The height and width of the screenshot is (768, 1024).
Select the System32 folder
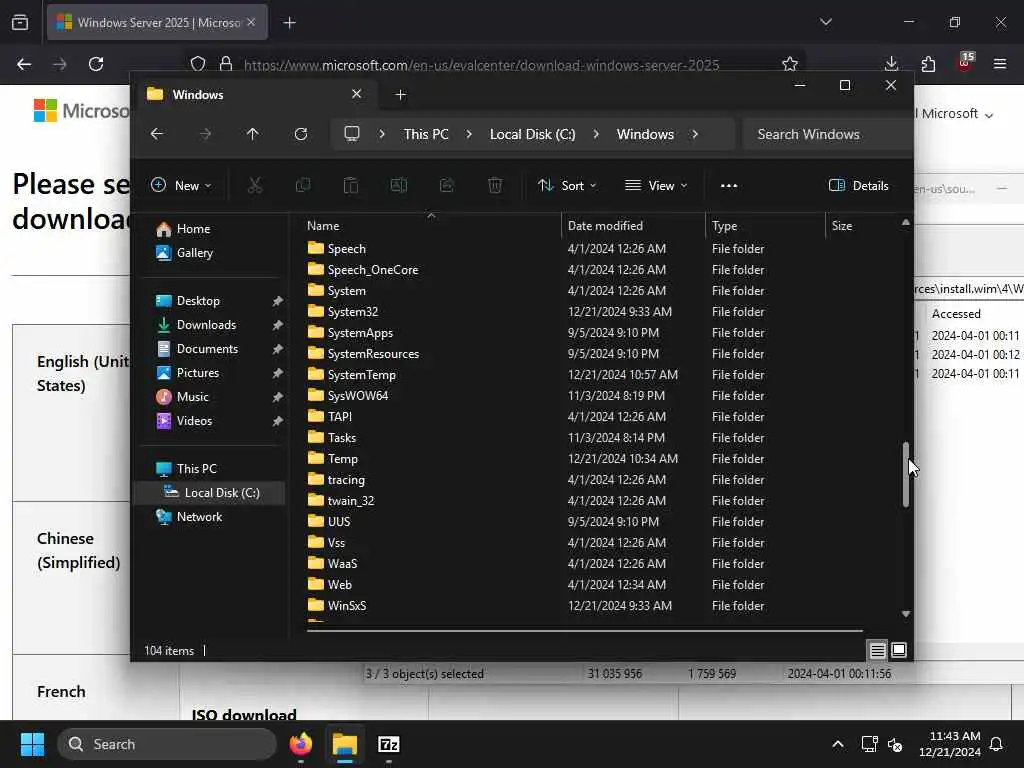353,312
